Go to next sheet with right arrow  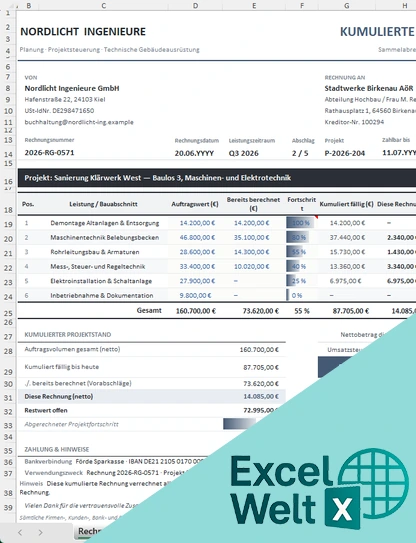point(40,532)
